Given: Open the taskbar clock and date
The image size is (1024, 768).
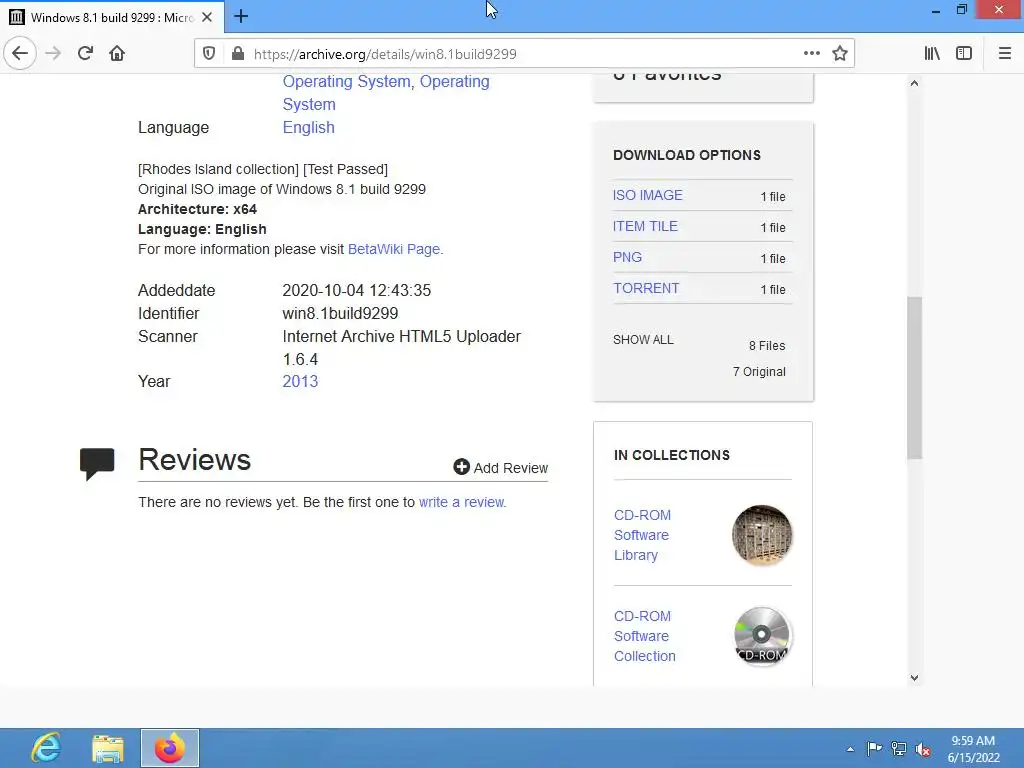Looking at the screenshot, I should click(x=973, y=749).
